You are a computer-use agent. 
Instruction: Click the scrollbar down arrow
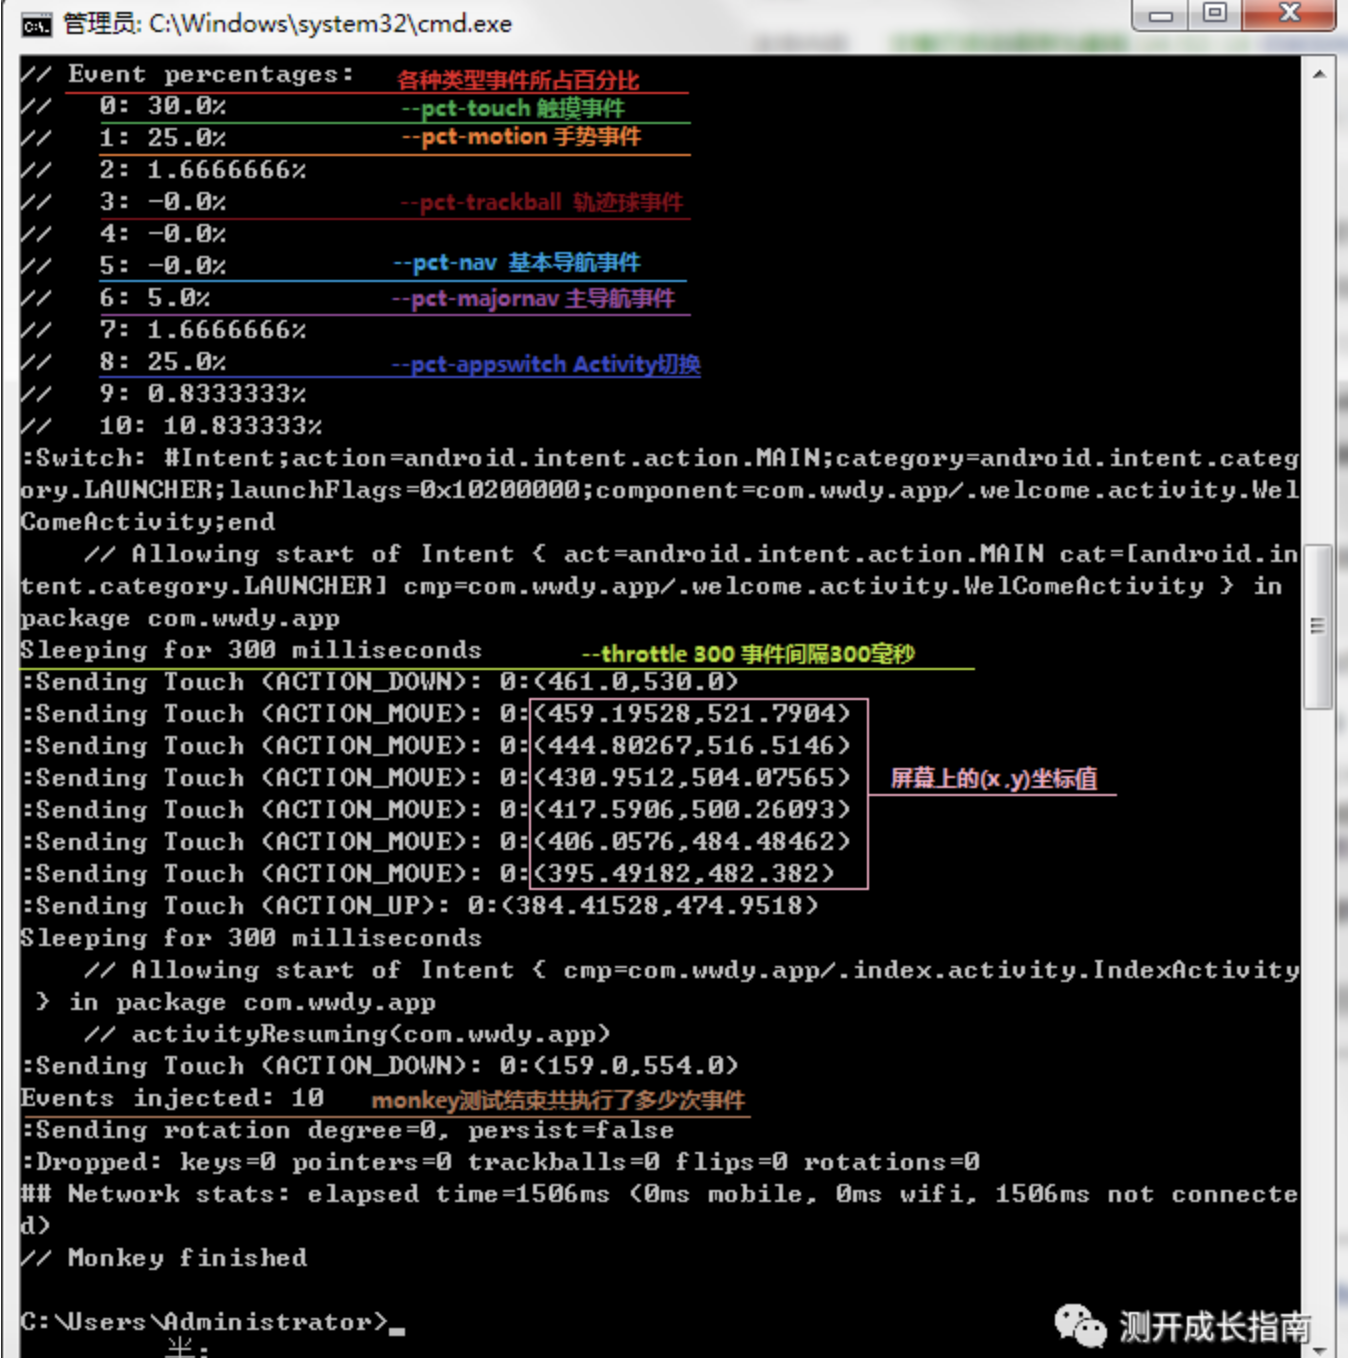(x=1319, y=1349)
